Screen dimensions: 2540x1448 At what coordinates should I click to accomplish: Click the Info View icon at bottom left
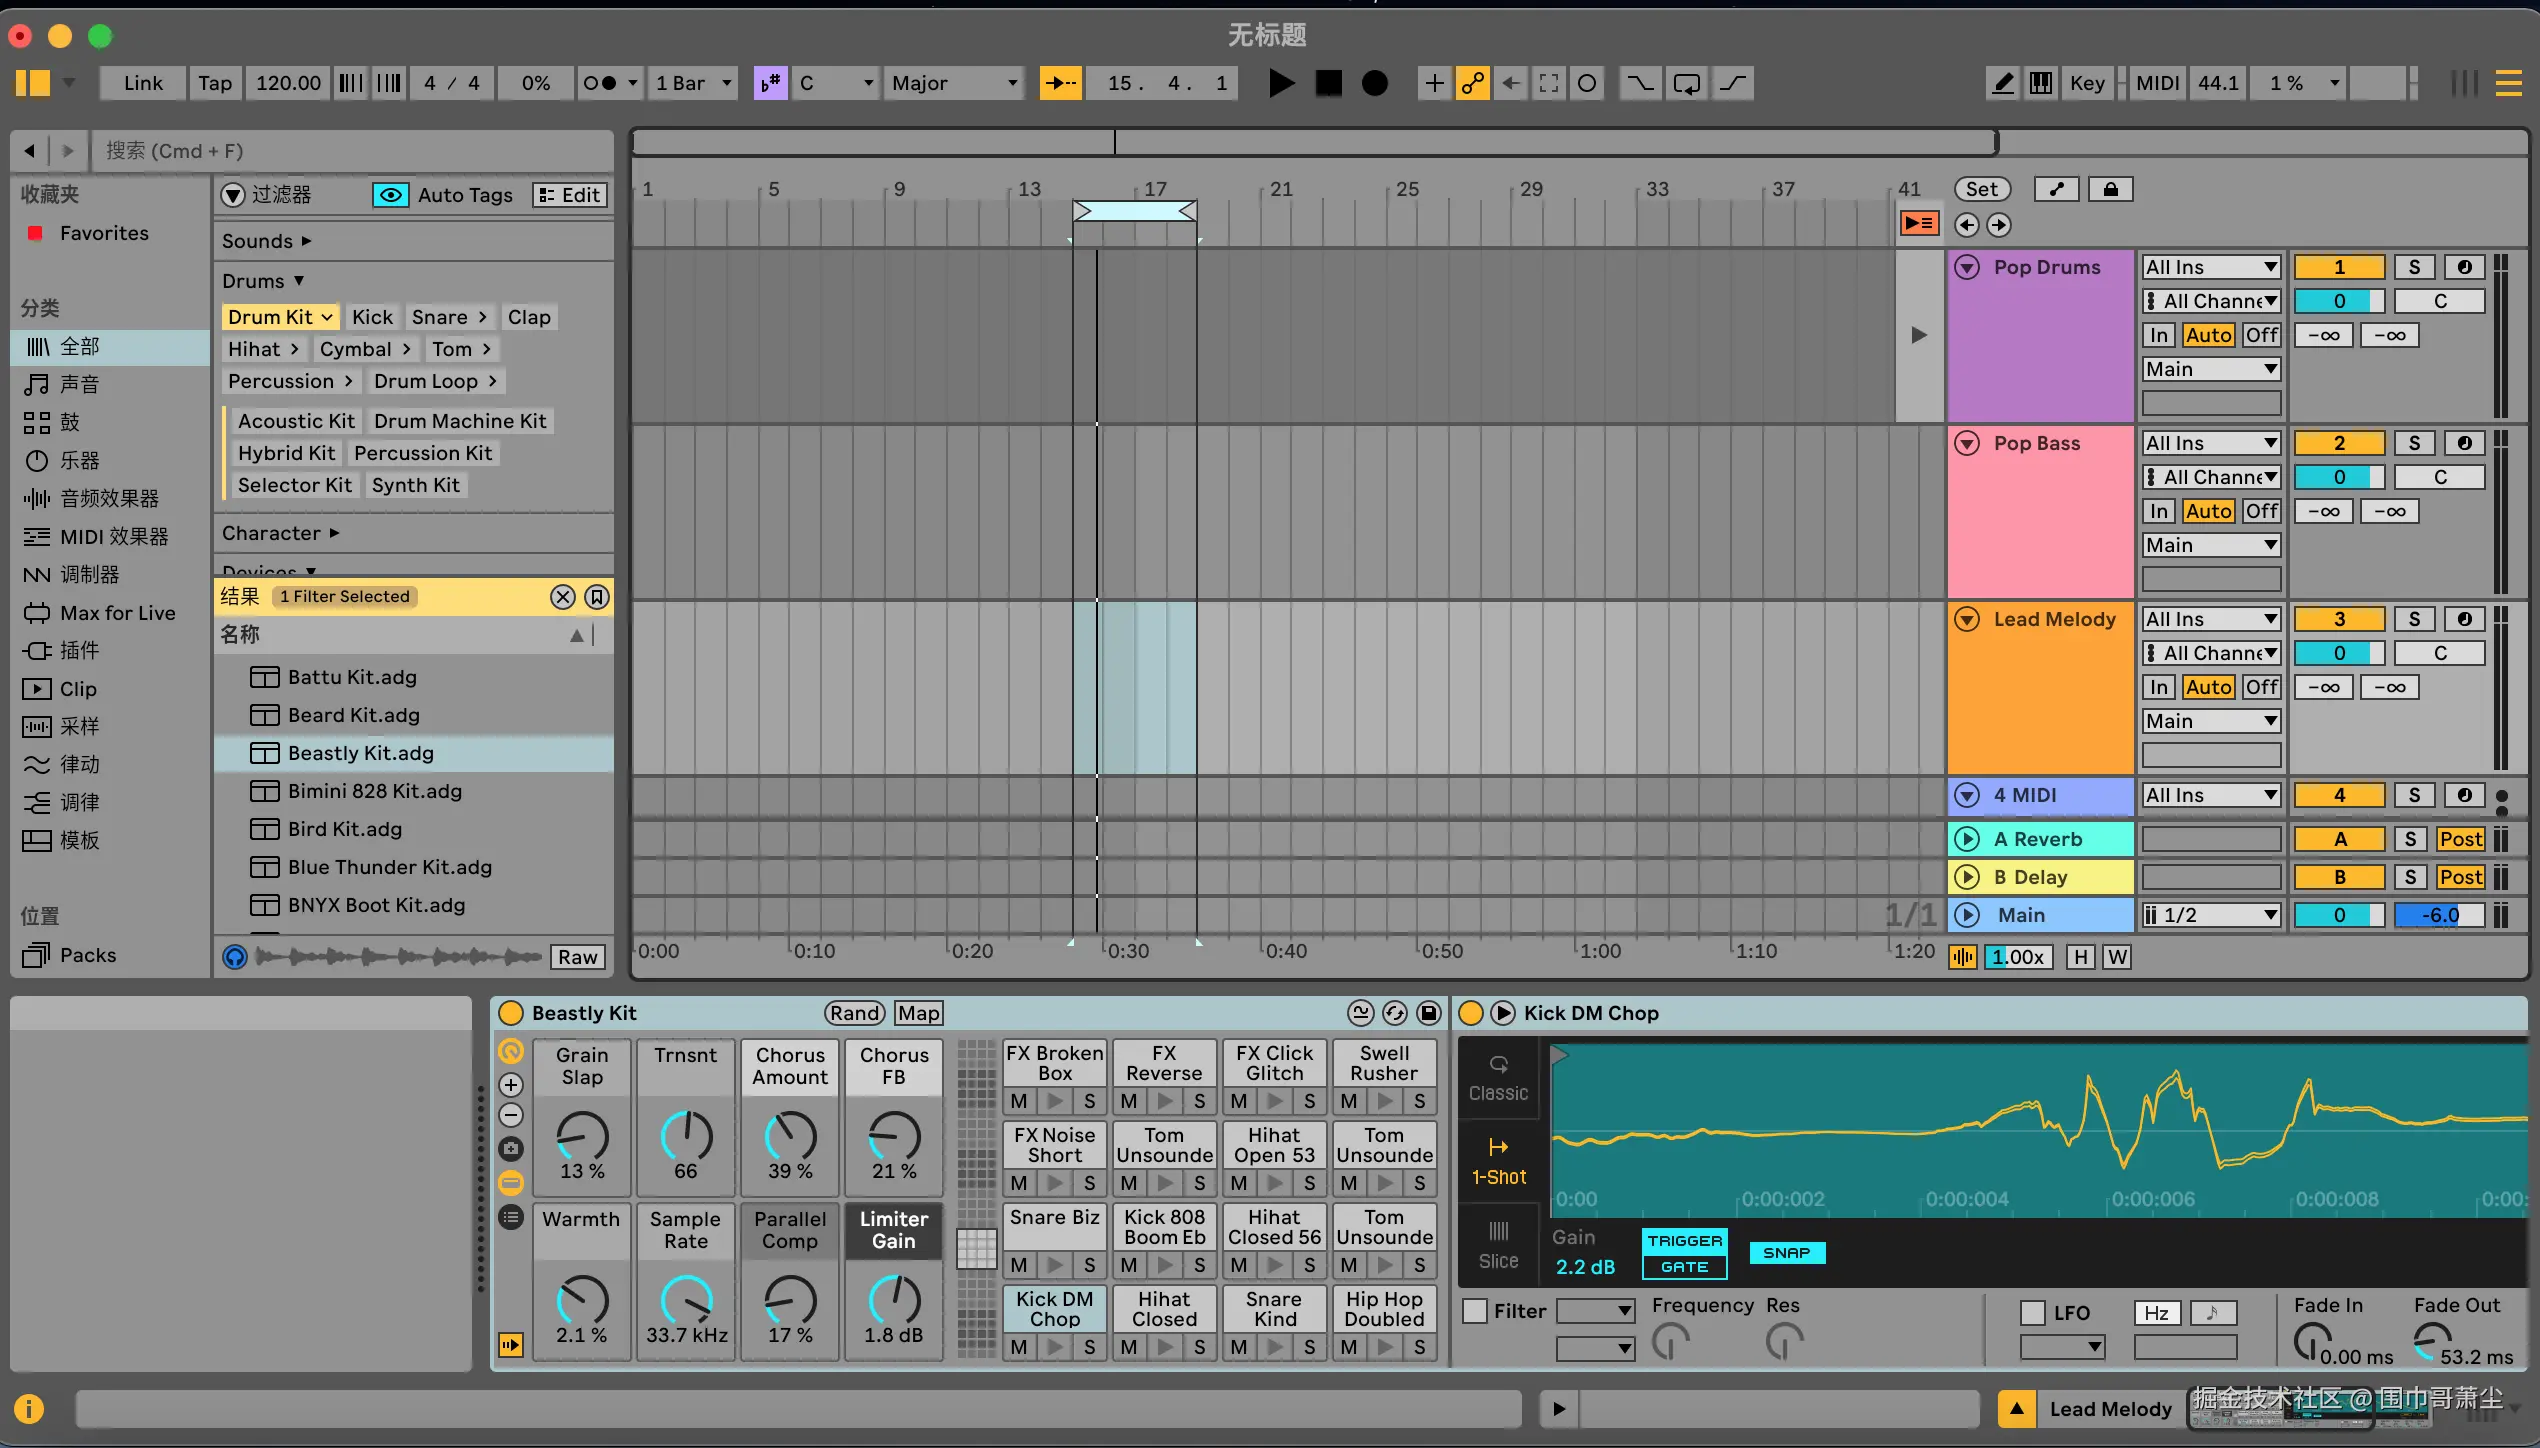pyautogui.click(x=29, y=1409)
